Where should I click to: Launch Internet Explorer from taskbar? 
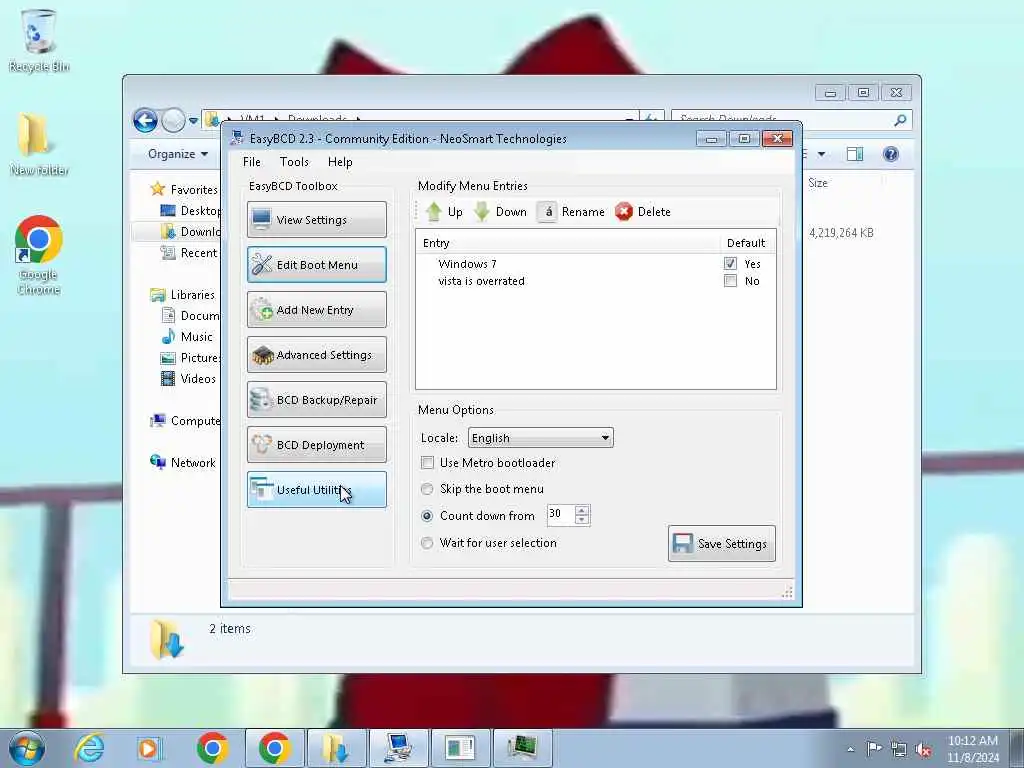89,748
